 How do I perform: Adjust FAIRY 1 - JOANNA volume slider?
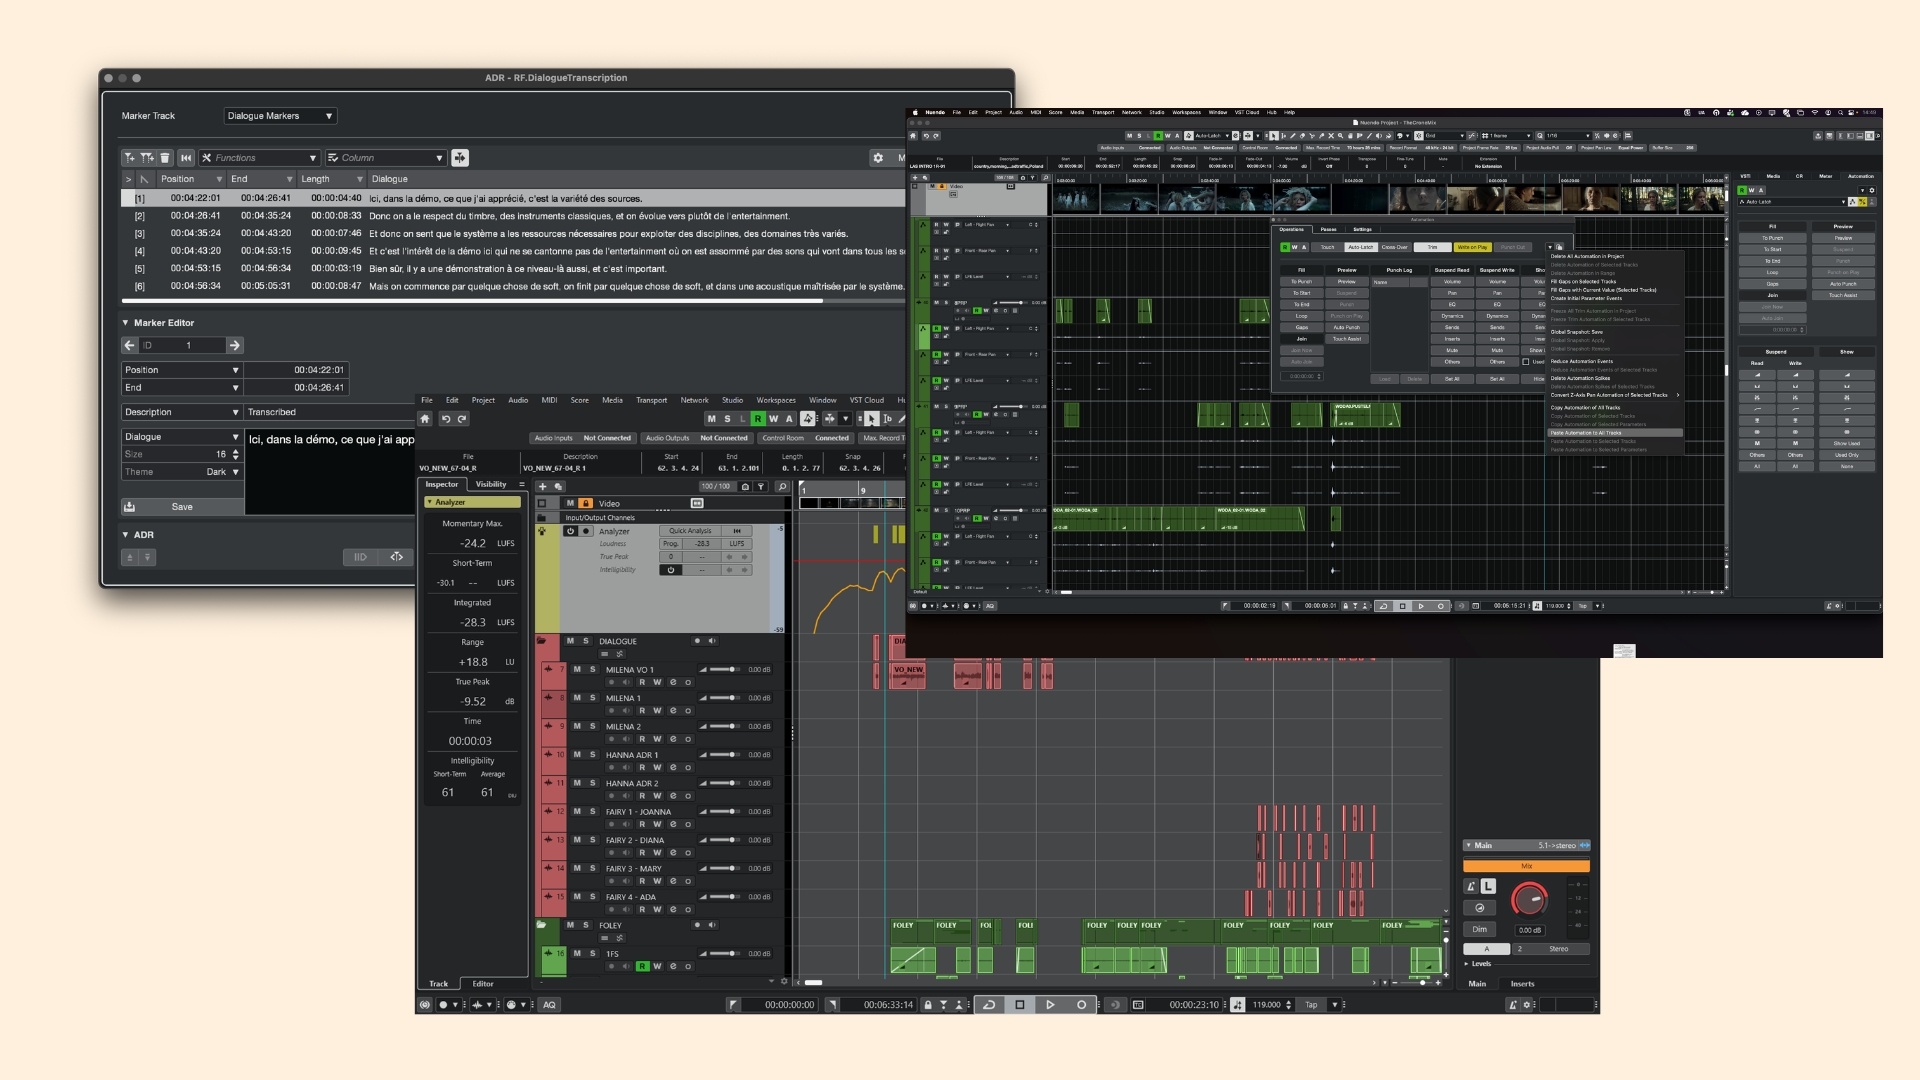click(x=732, y=811)
